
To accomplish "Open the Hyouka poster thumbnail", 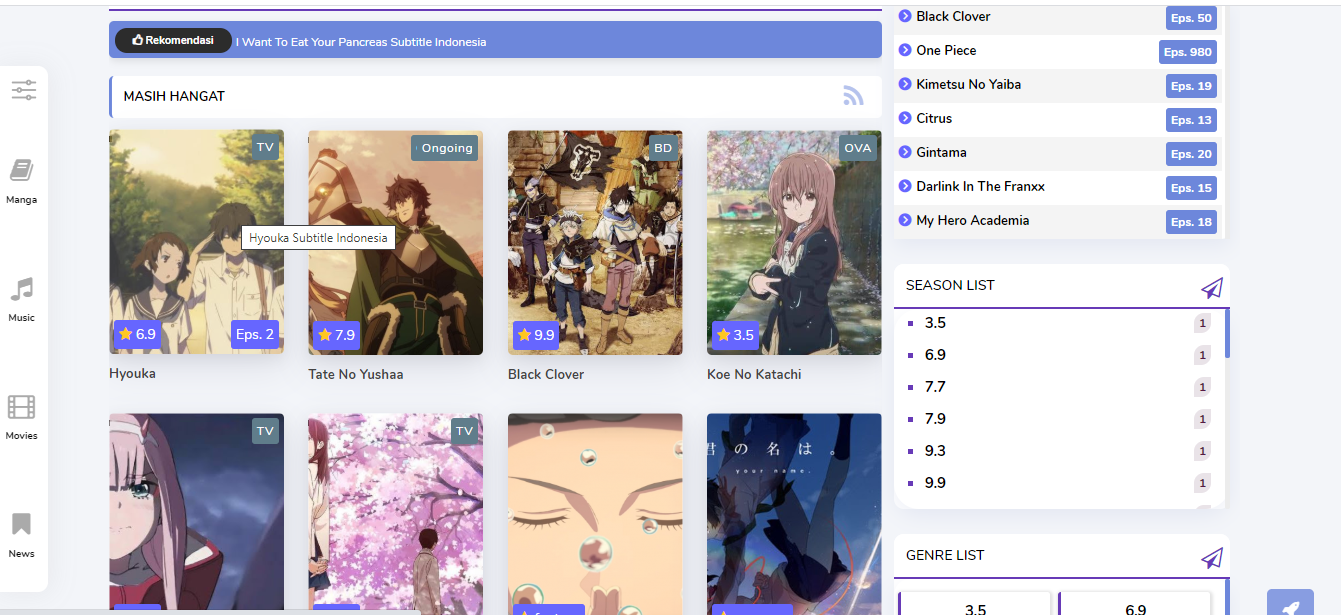I will pyautogui.click(x=196, y=242).
